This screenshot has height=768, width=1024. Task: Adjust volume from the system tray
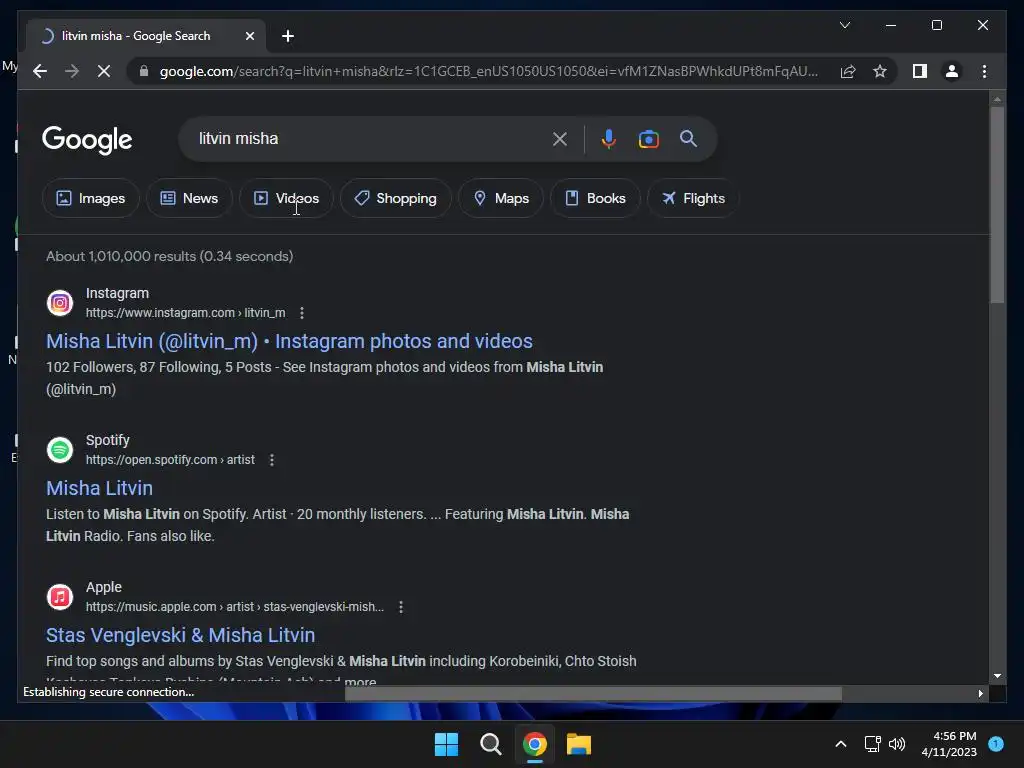coord(897,744)
